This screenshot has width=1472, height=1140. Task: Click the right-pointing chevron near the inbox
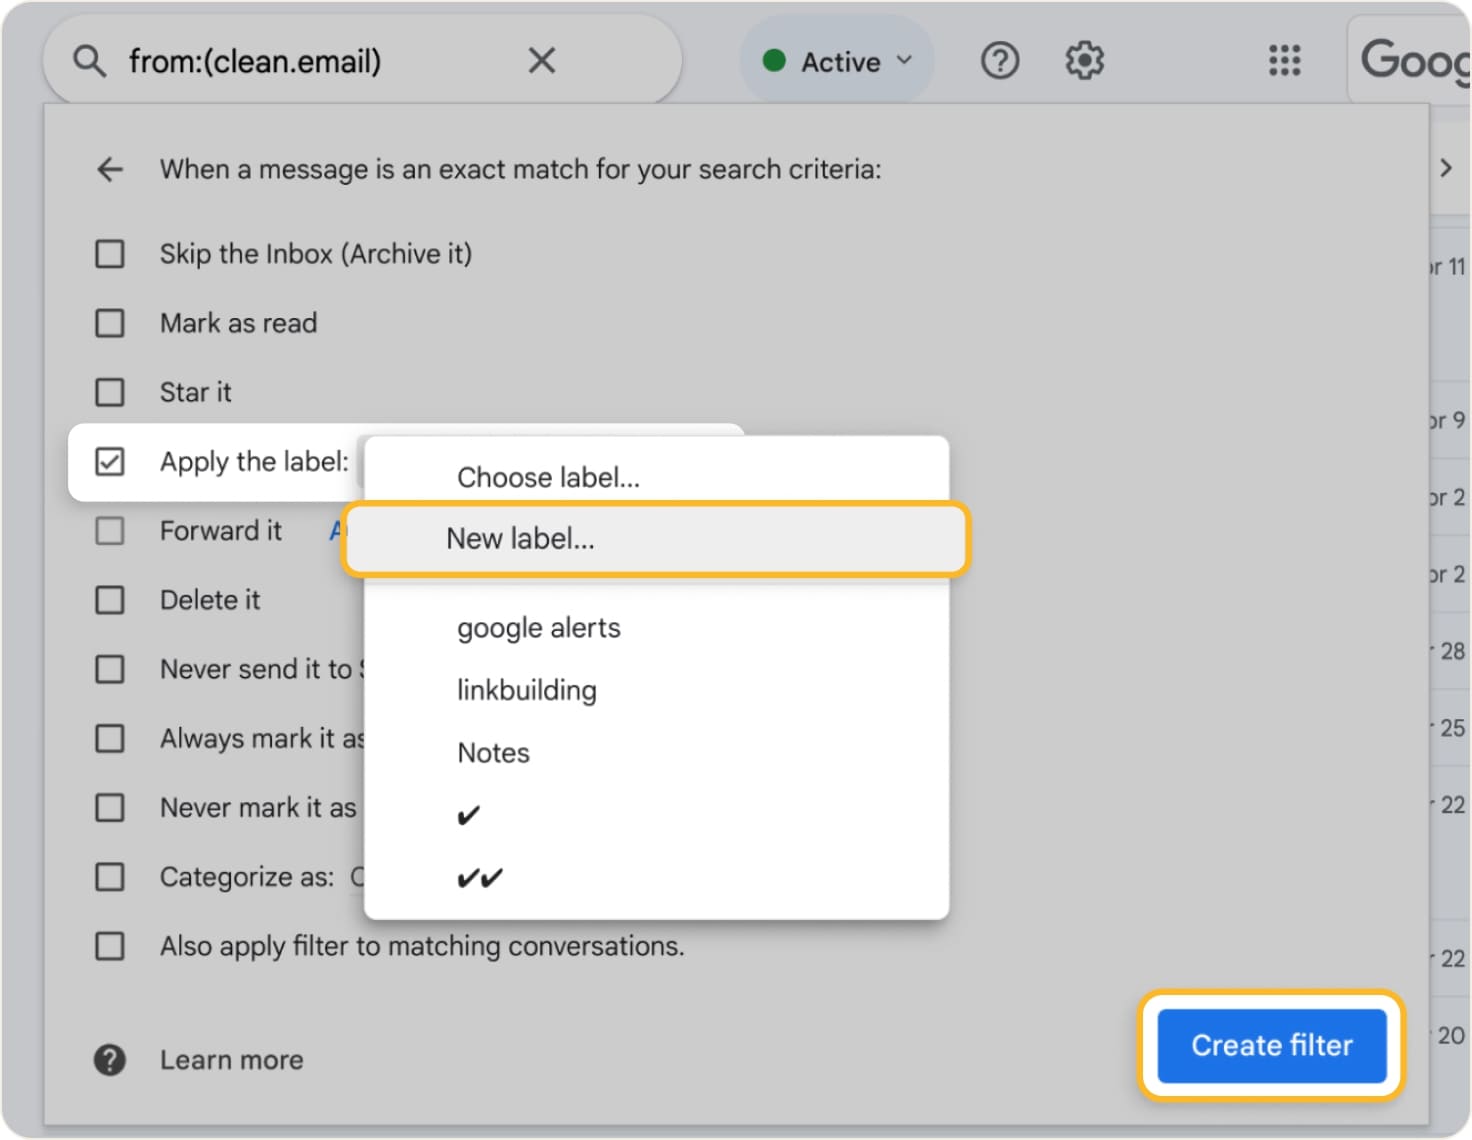1445,168
